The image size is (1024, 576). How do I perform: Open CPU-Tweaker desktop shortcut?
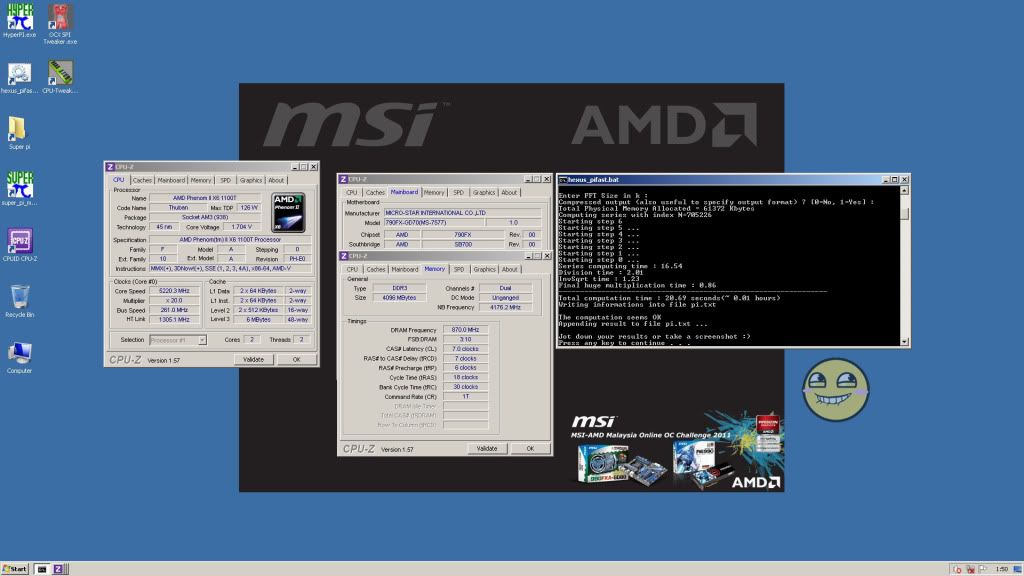coord(61,74)
